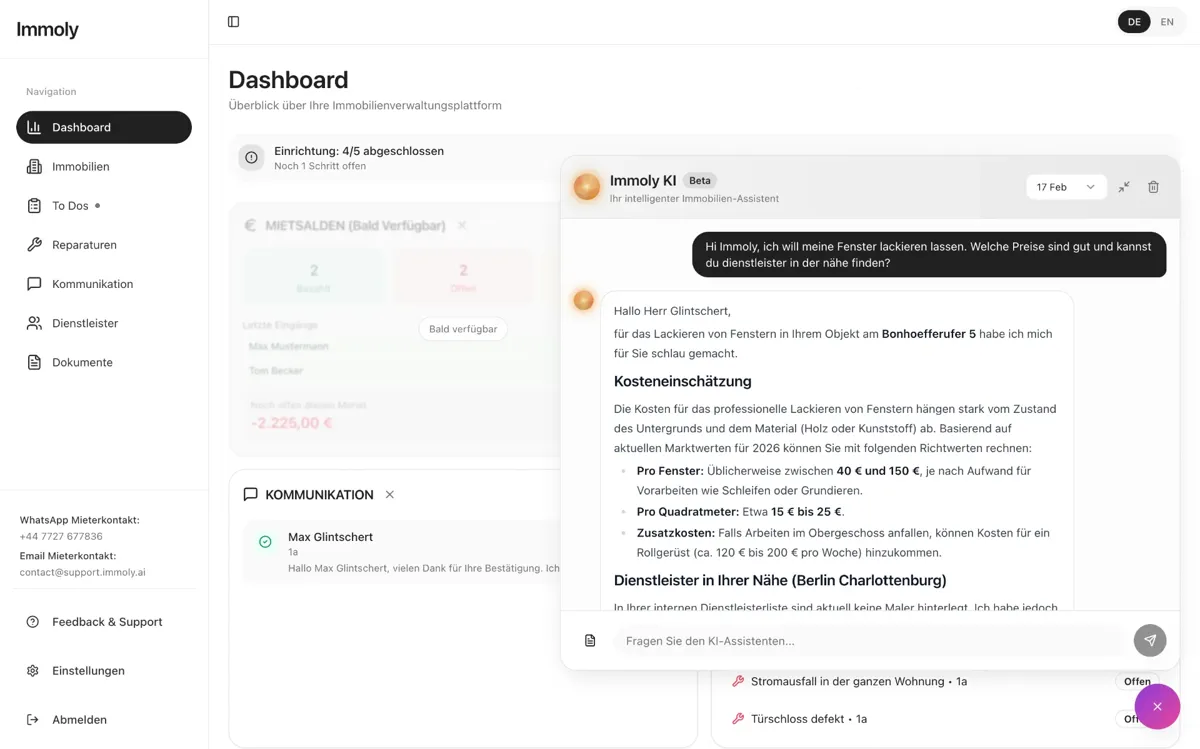This screenshot has width=1200, height=749.
Task: Open Dashboard in navigation
Action: [104, 127]
